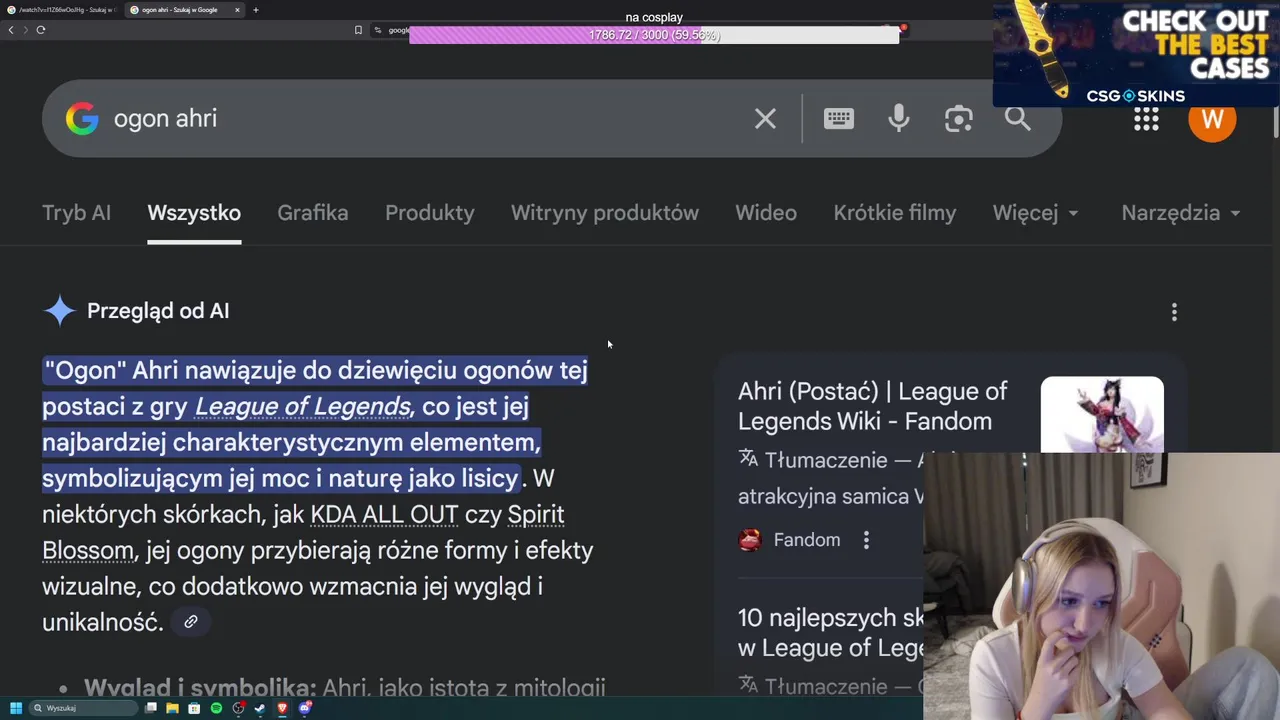Open 'Witryny produktów' tab
1280x720 pixels.
click(x=605, y=213)
